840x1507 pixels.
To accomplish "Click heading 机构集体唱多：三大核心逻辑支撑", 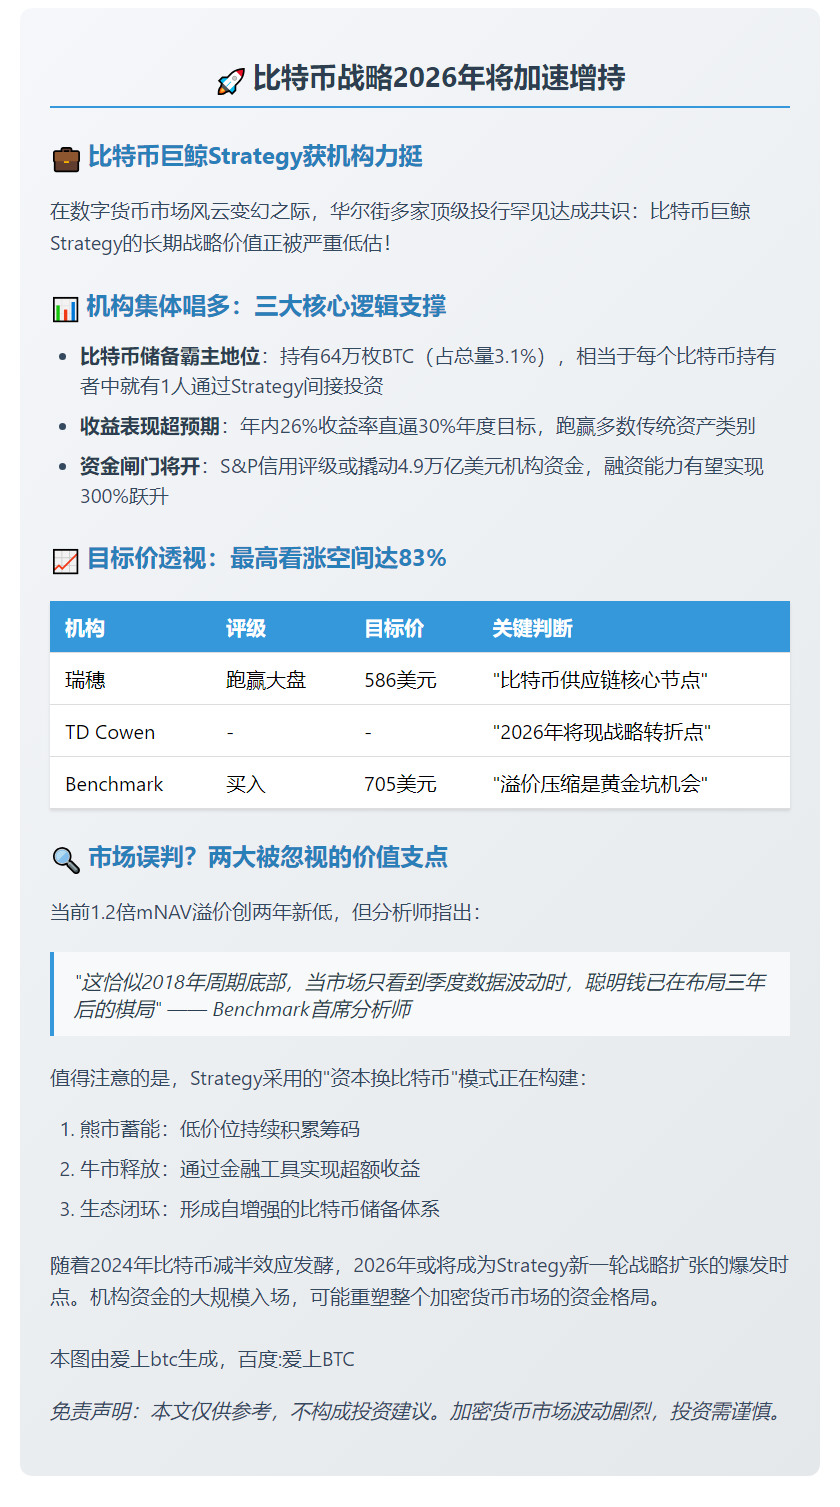I will pyautogui.click(x=266, y=307).
